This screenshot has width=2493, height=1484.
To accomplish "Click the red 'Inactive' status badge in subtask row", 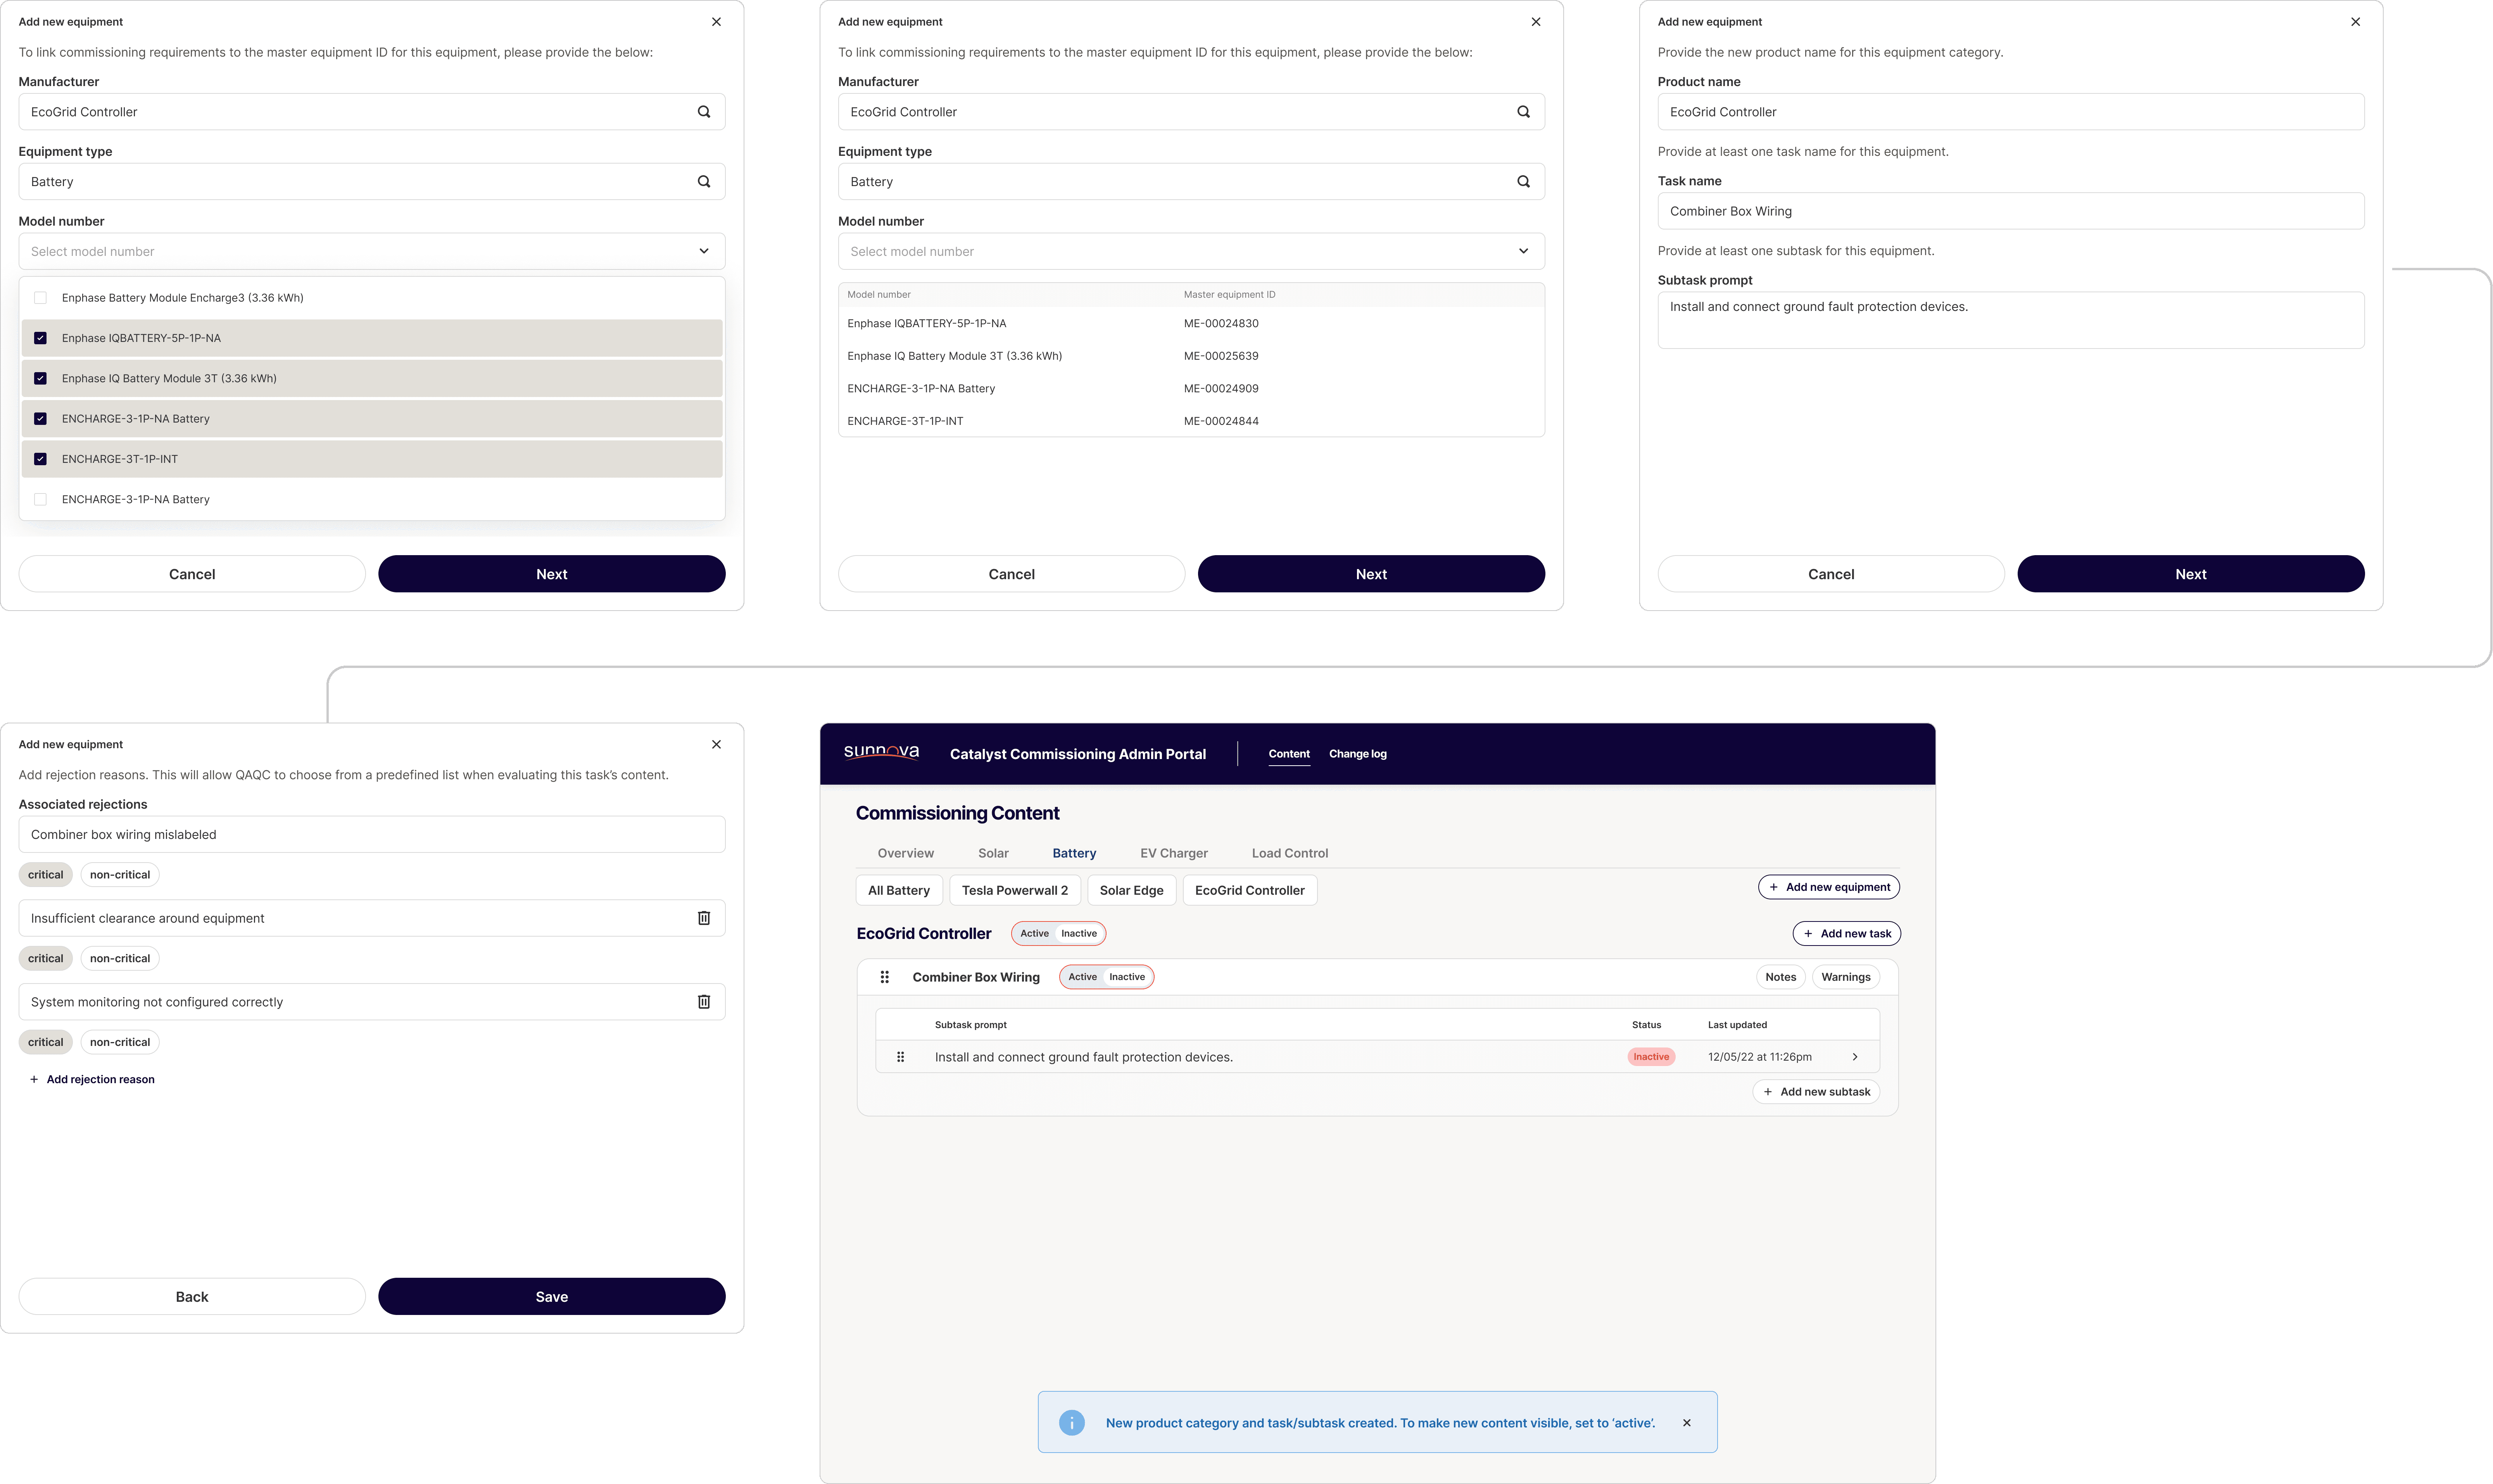I will [x=1651, y=1057].
